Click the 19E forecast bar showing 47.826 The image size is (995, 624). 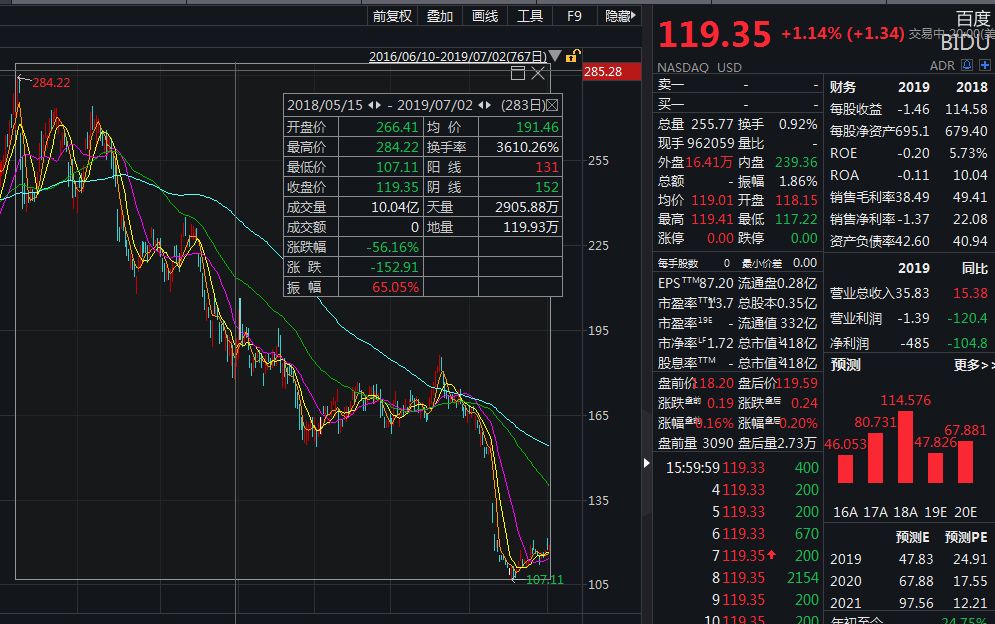(x=935, y=468)
